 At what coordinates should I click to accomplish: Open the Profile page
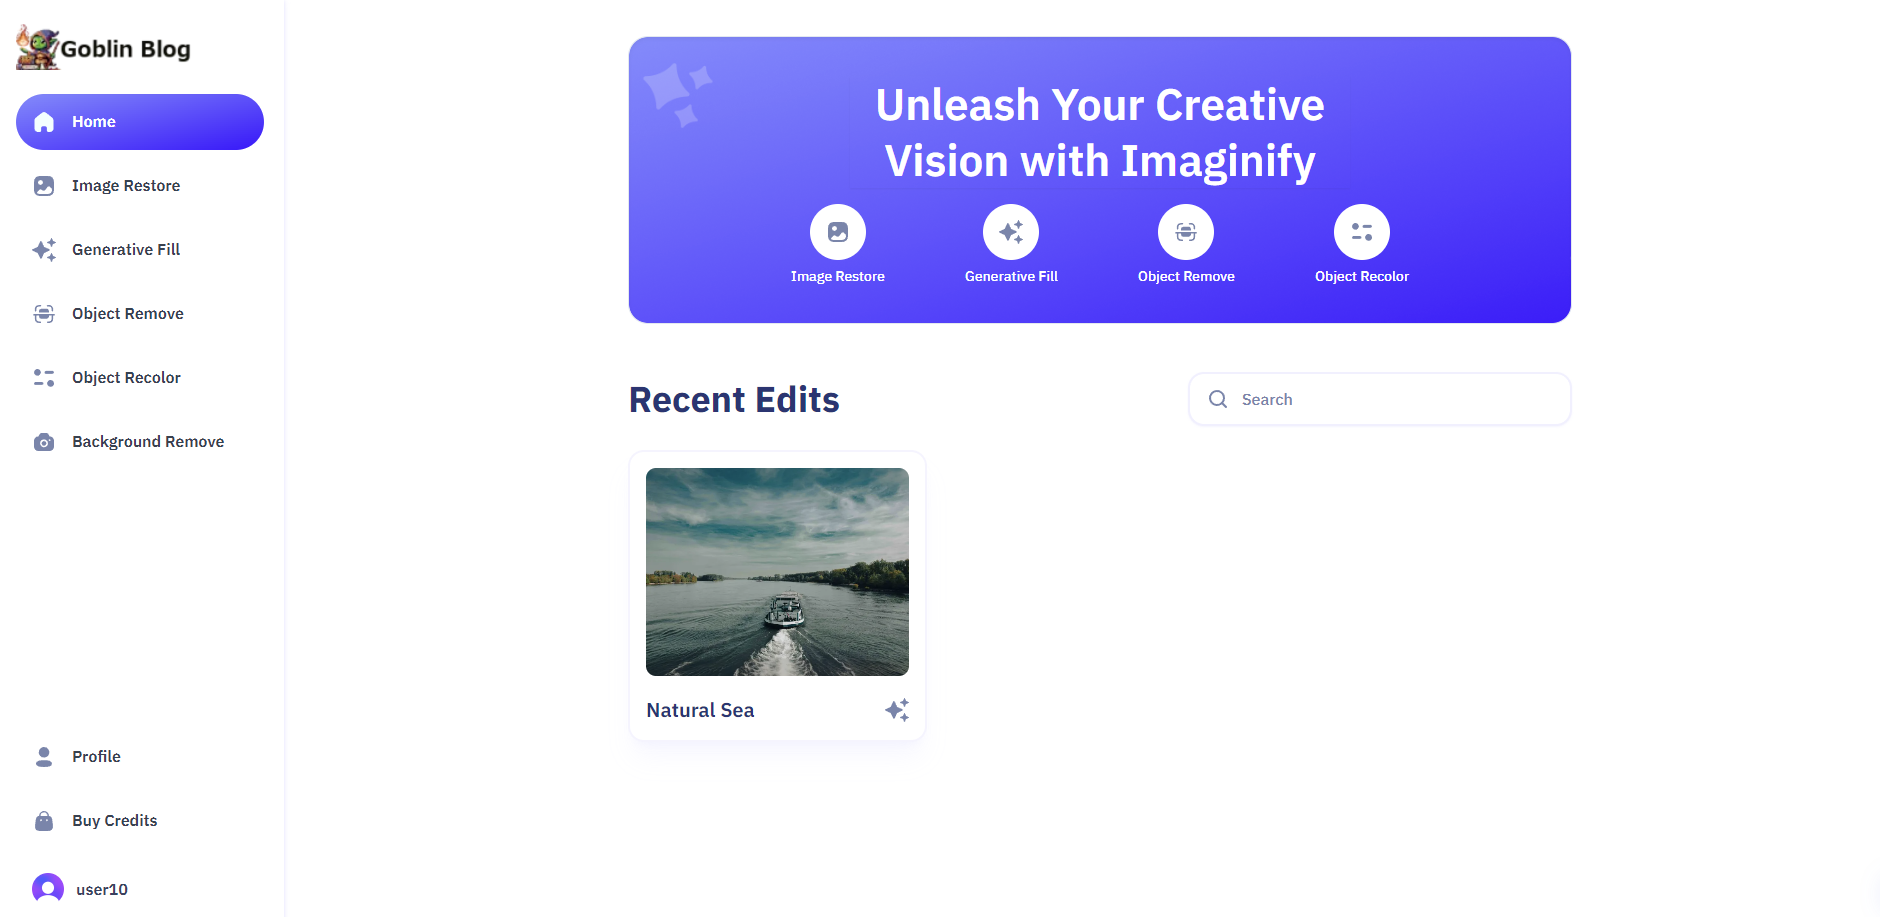click(96, 757)
